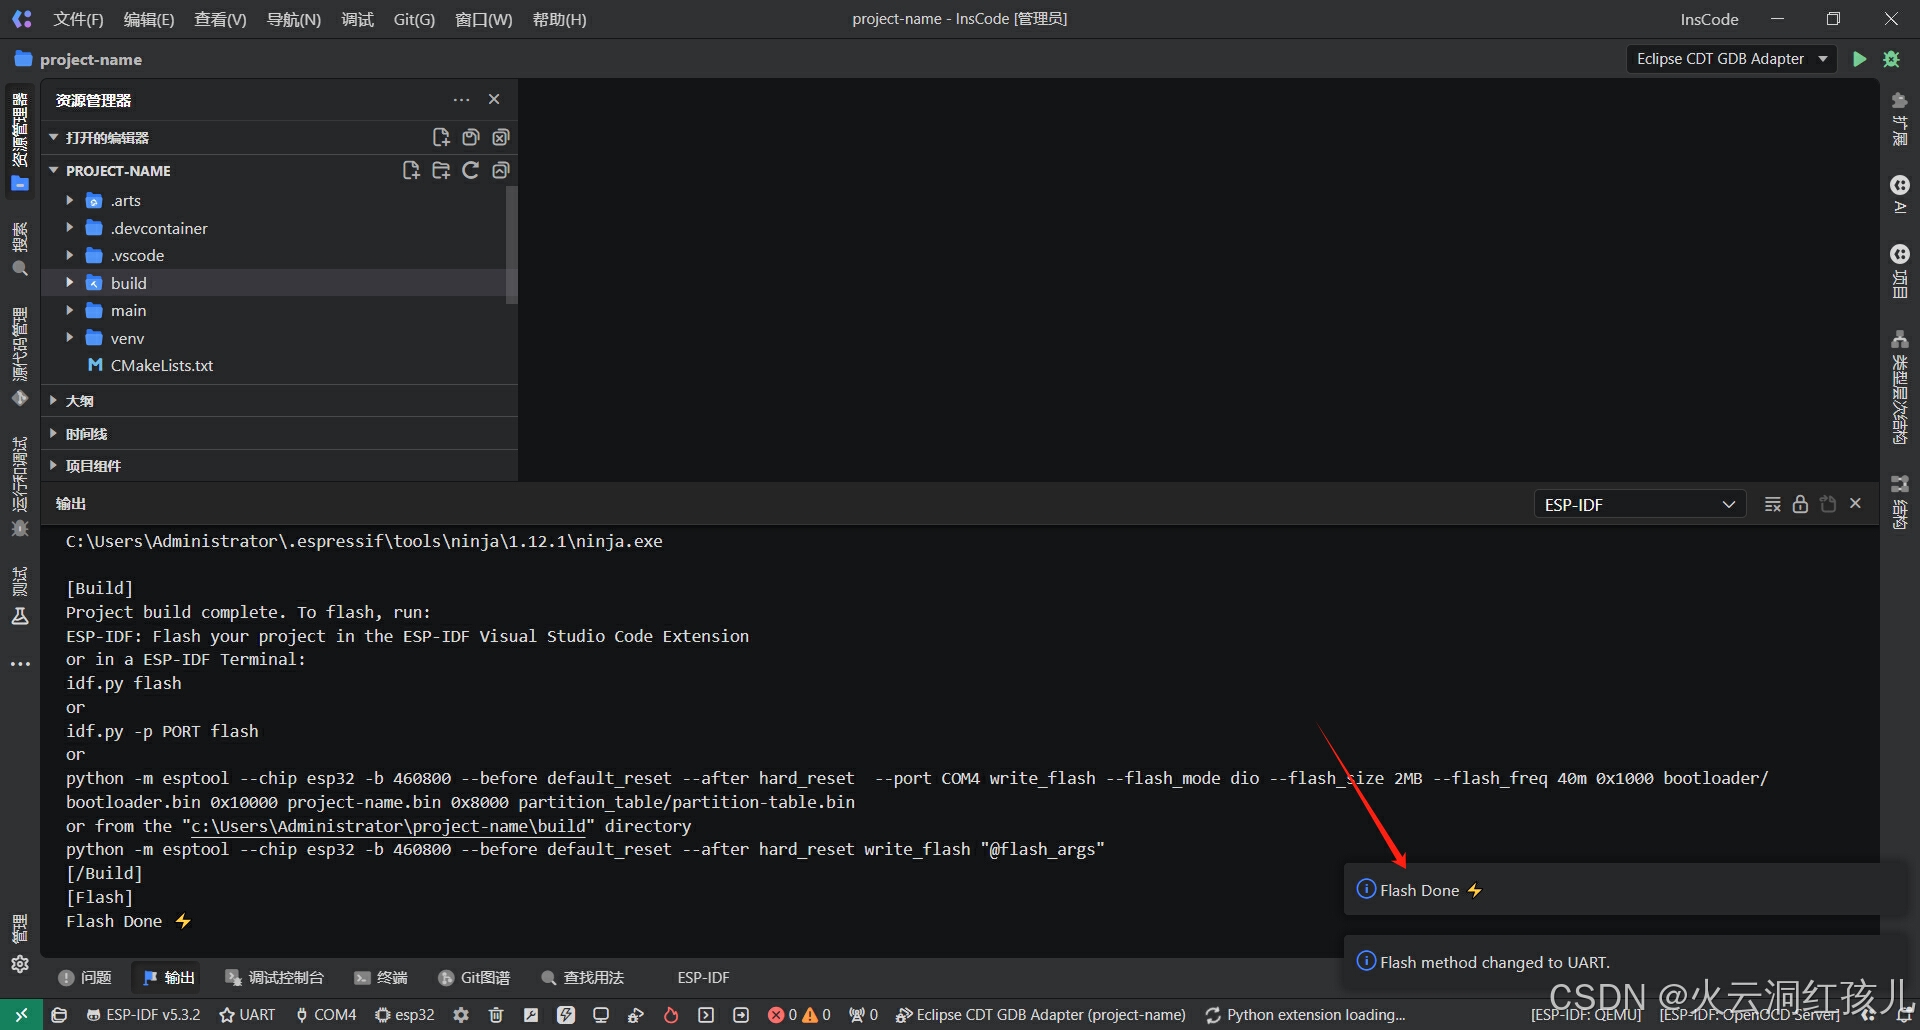Close the Explorer side panel
The image size is (1920, 1030).
pyautogui.click(x=494, y=99)
